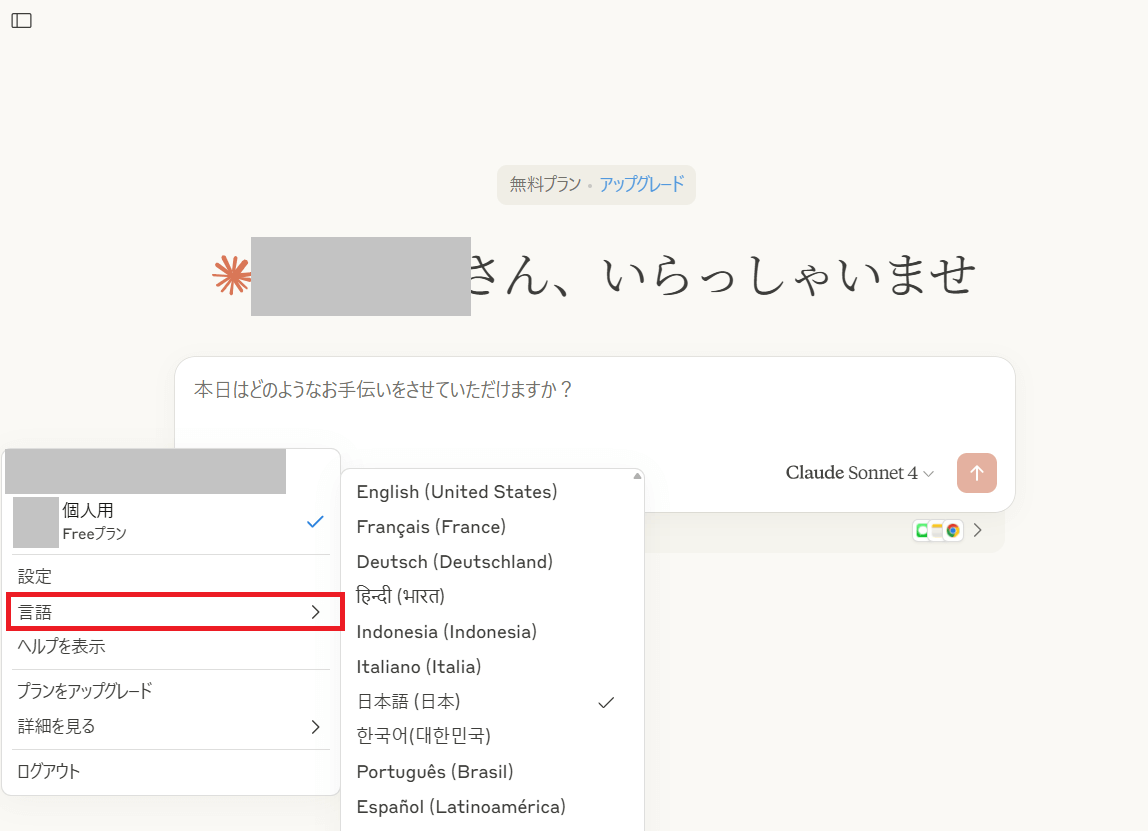Screen dimensions: 1148x831
Task: Expand the chevron on 詳細を見る
Action: (316, 726)
